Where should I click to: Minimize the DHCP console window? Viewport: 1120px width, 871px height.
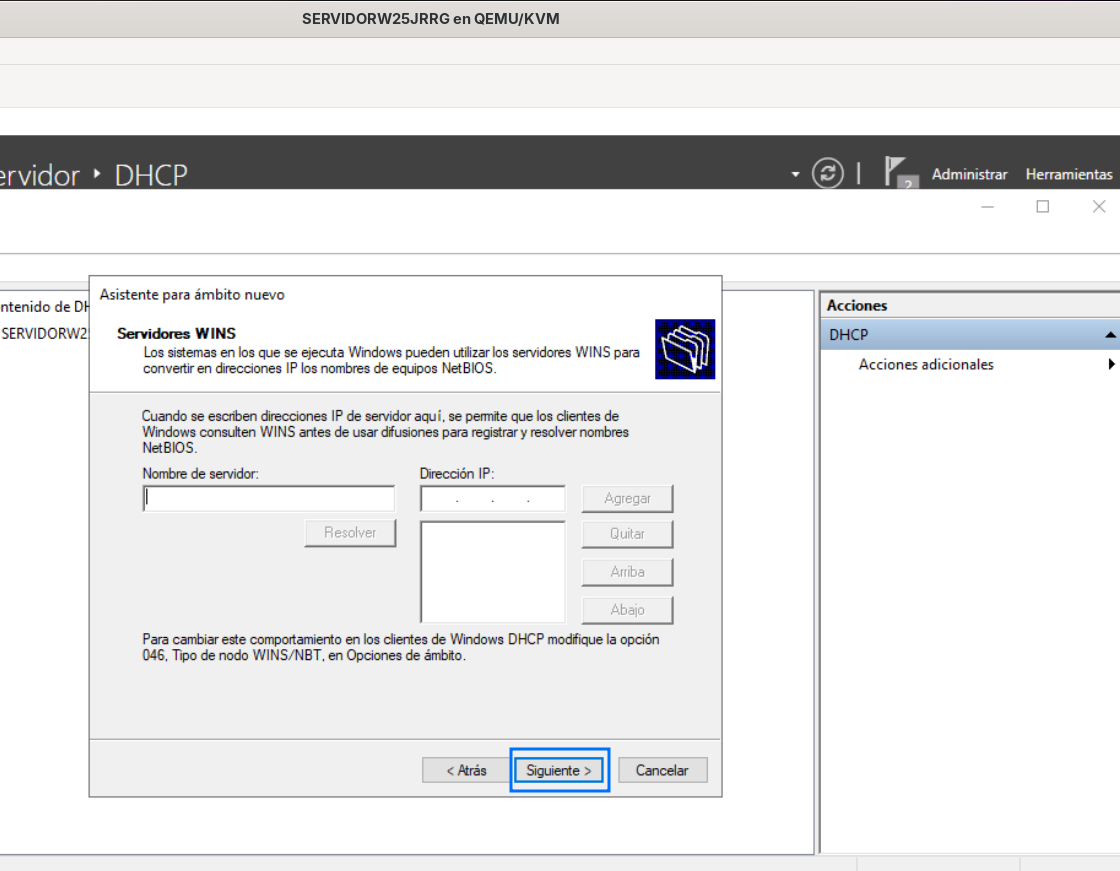tap(988, 206)
